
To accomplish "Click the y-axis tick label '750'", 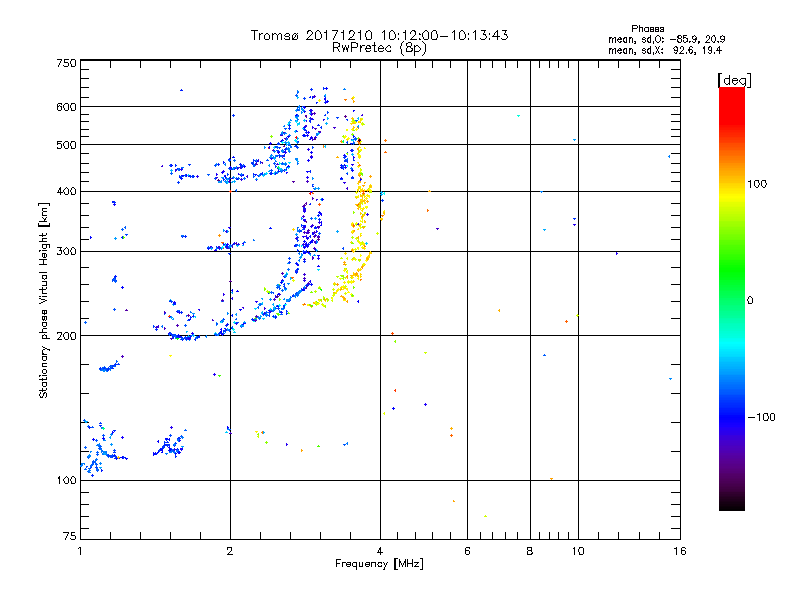I will tap(67, 63).
